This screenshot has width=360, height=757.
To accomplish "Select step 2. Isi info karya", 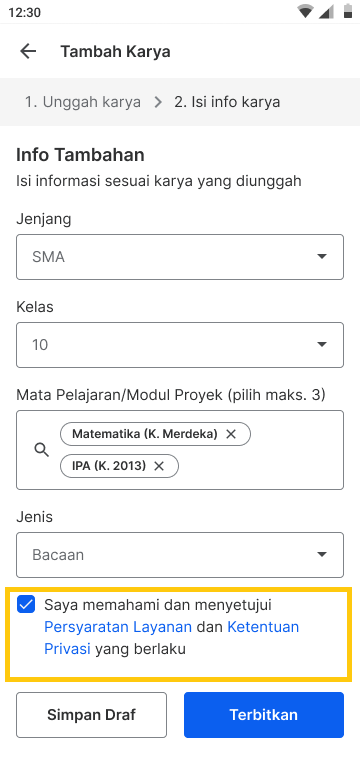I will click(227, 102).
